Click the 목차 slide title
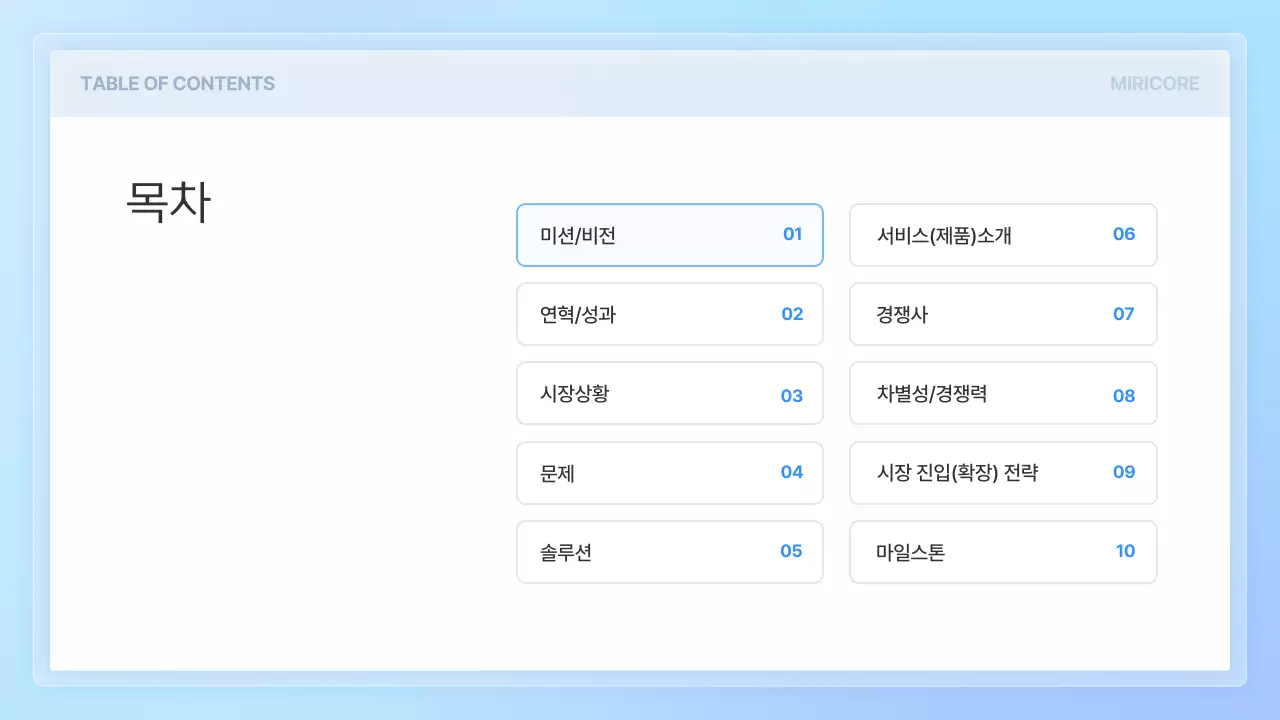 point(167,201)
